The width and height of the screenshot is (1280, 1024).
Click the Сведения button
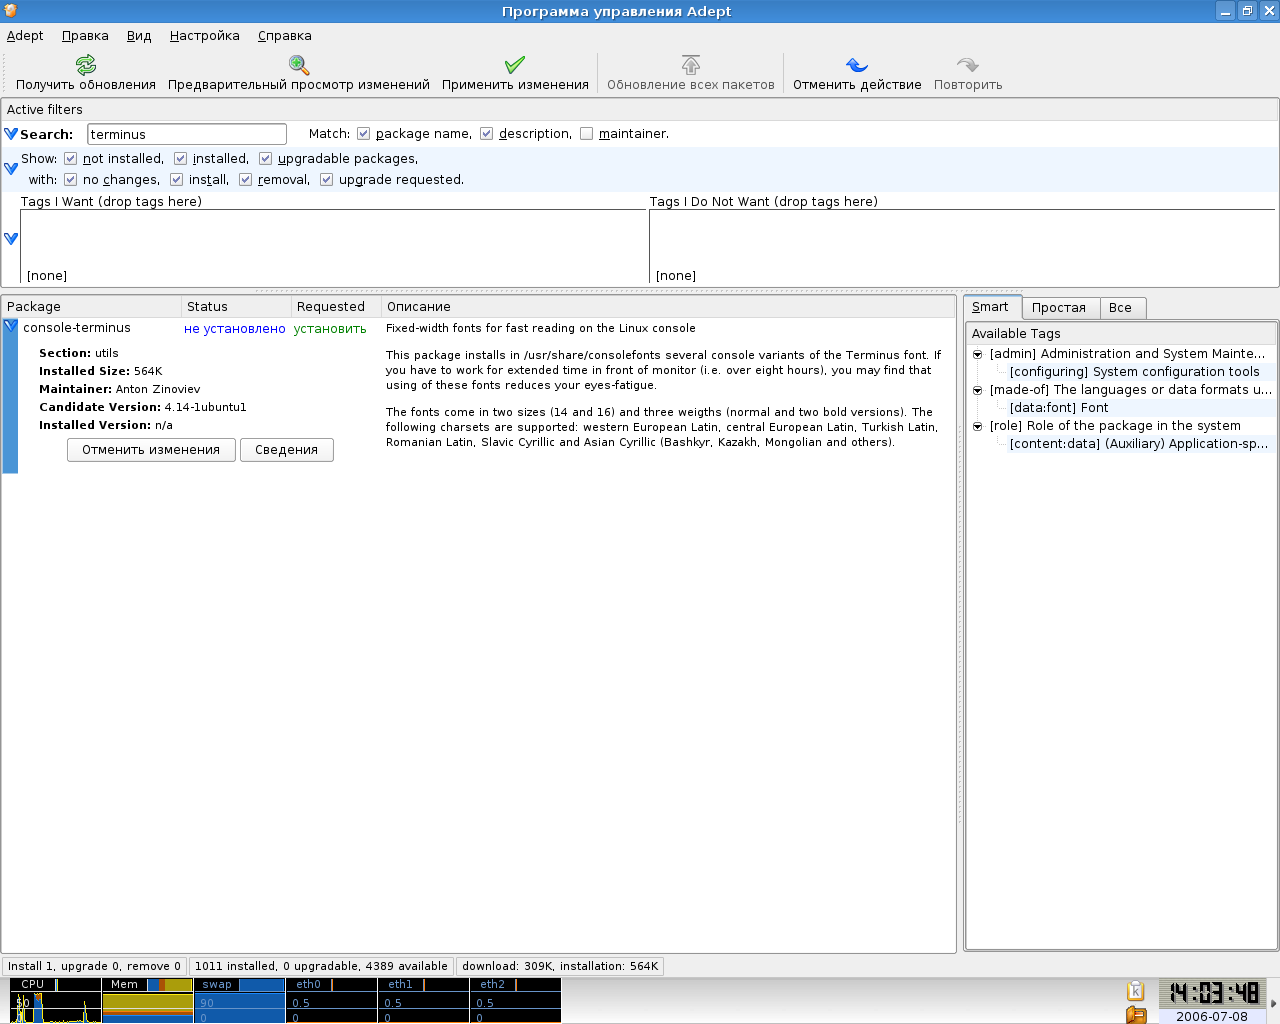[x=286, y=450]
